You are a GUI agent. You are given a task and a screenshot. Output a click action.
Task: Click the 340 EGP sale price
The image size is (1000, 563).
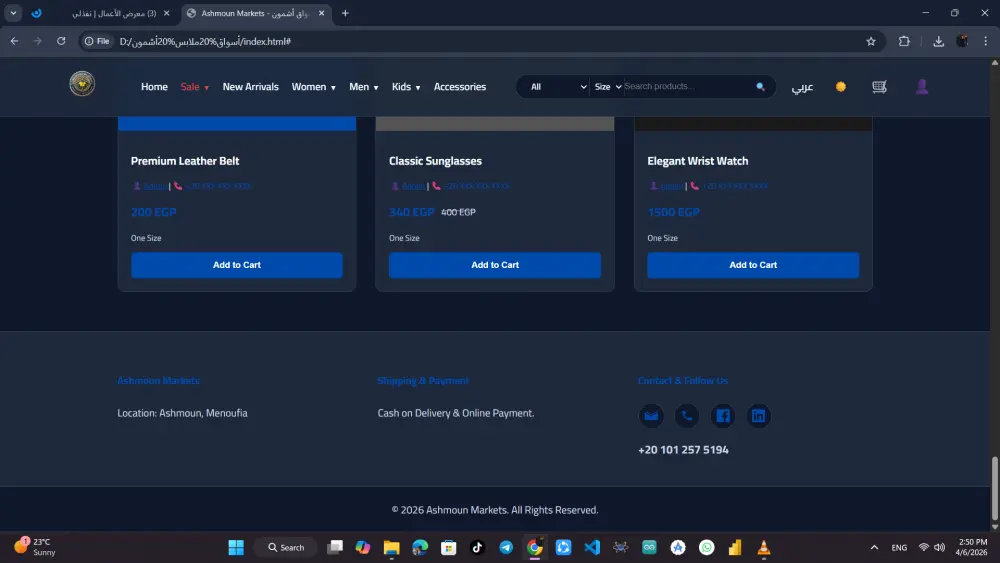pyautogui.click(x=411, y=212)
